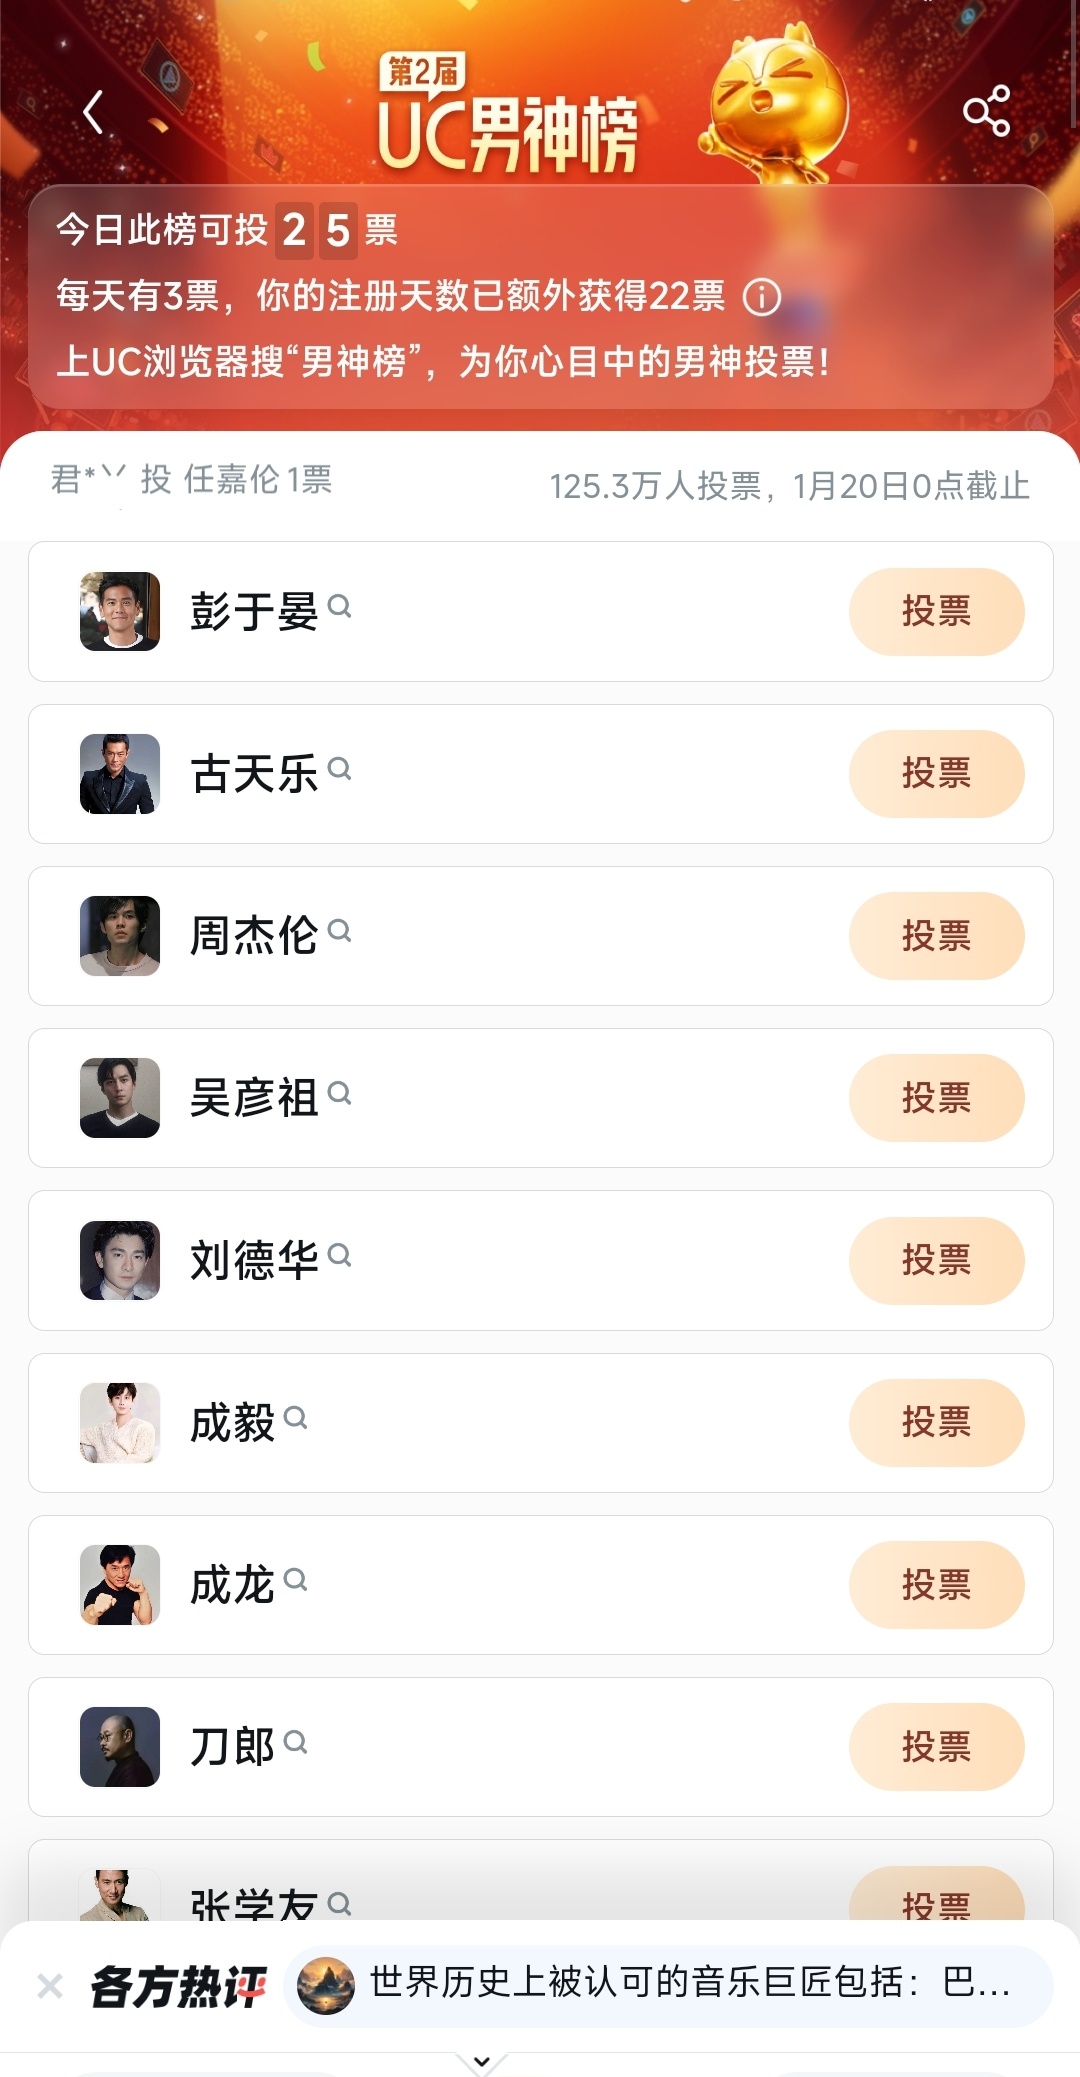Tap the back arrow icon
This screenshot has height=2077, width=1080.
point(93,111)
